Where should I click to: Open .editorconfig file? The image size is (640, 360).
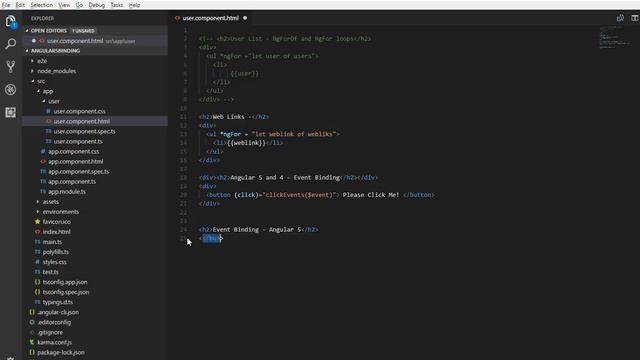pos(54,322)
